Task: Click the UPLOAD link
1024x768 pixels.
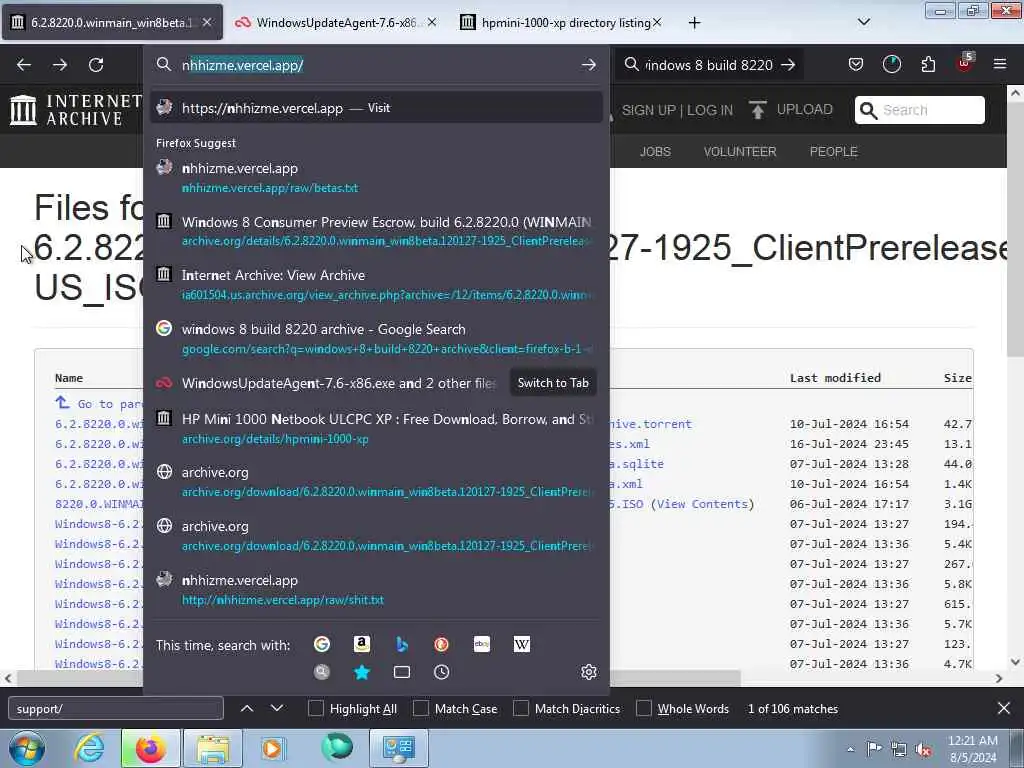Action: click(x=805, y=109)
